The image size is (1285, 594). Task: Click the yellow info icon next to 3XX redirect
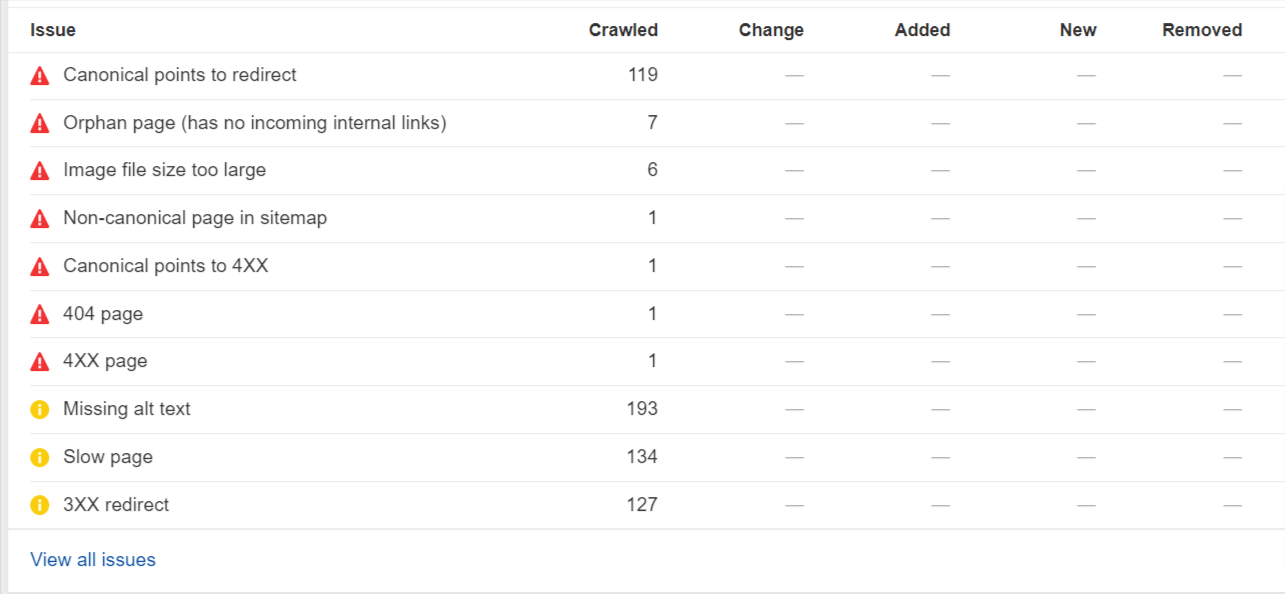tap(40, 505)
